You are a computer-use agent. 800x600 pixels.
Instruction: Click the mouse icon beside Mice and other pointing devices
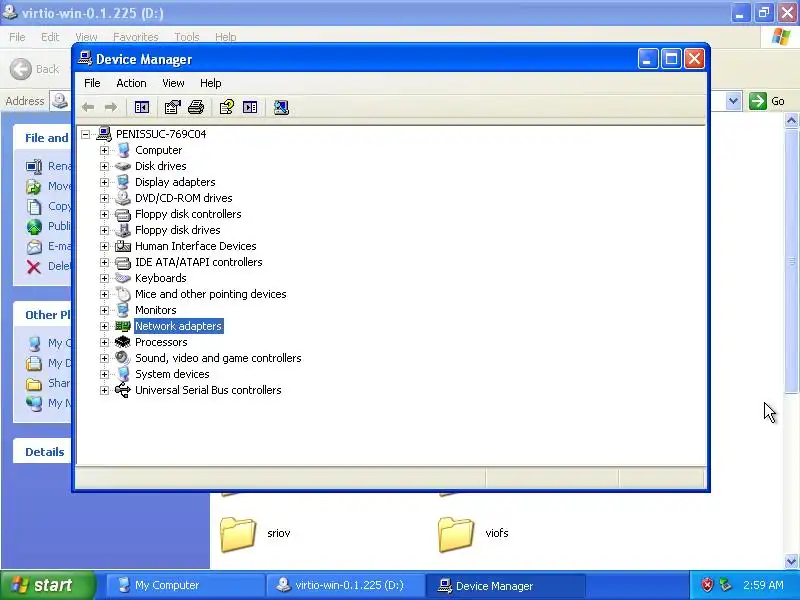coord(123,294)
